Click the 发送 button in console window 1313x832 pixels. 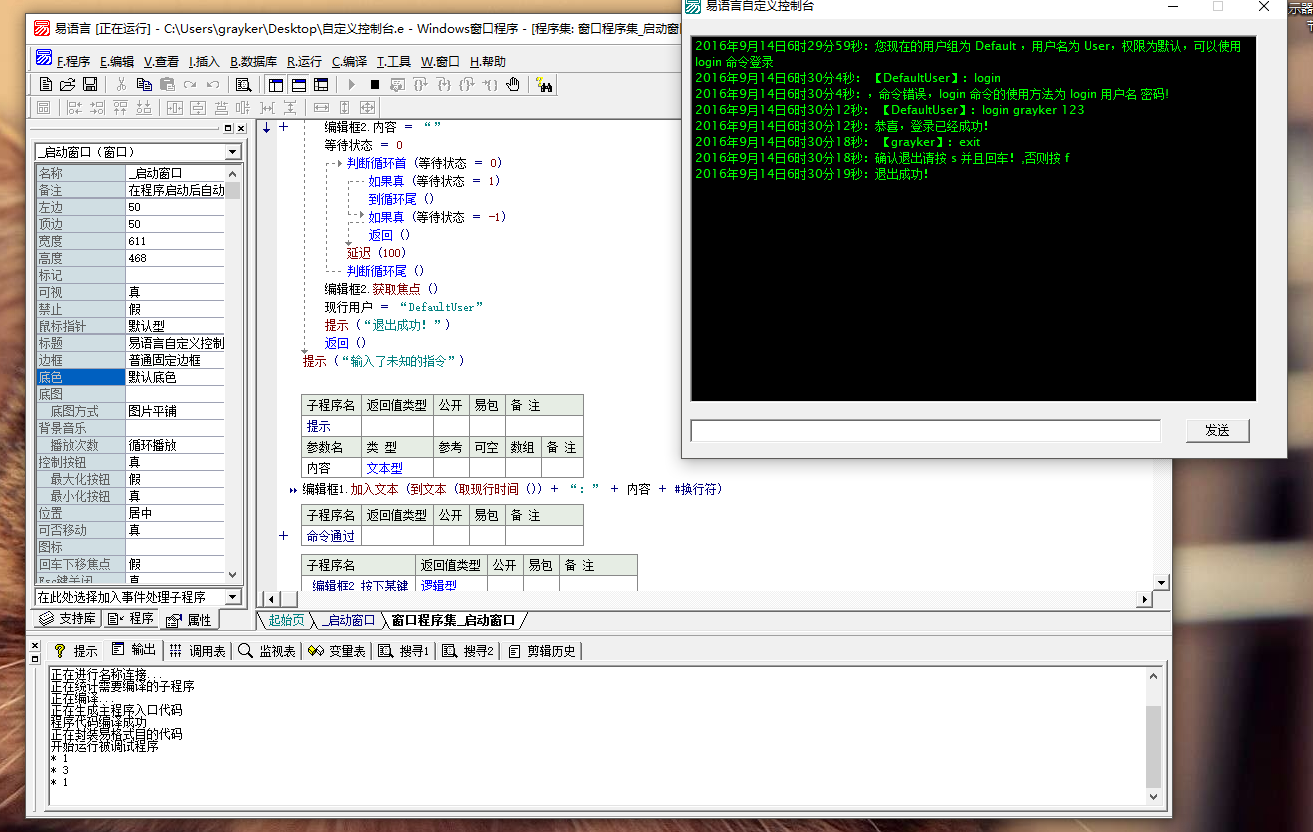tap(1217, 431)
